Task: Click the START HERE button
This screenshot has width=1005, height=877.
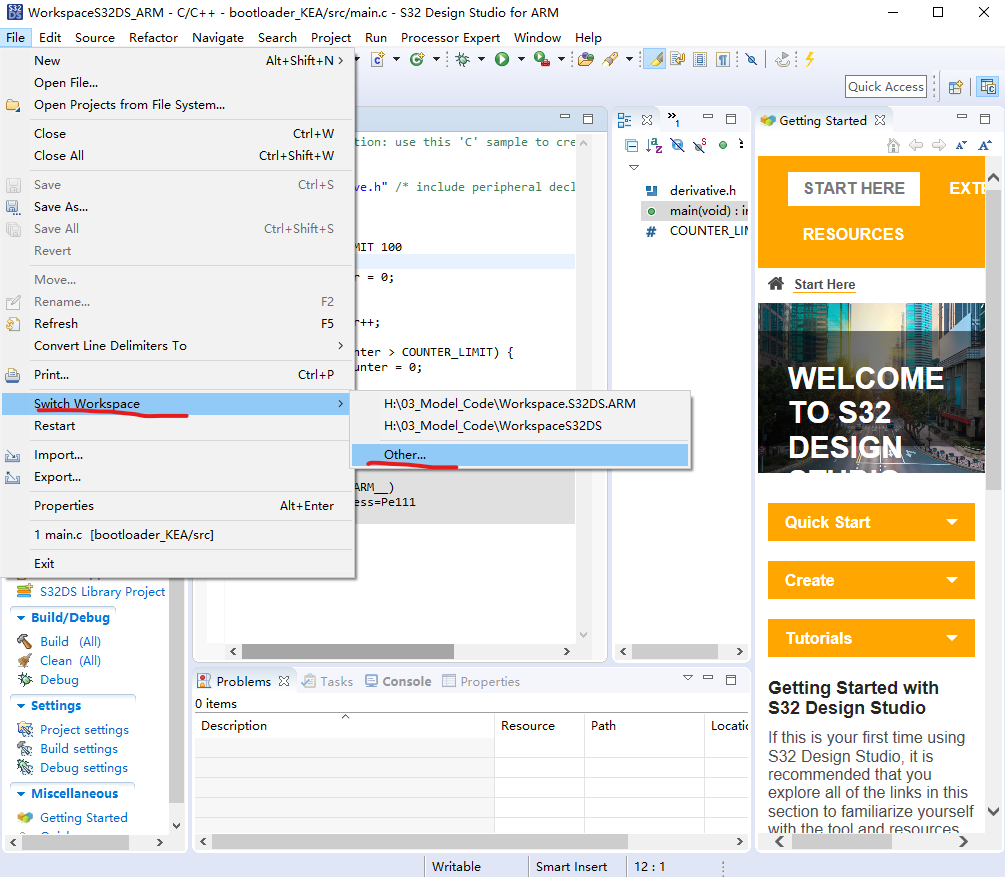Action: [x=854, y=188]
